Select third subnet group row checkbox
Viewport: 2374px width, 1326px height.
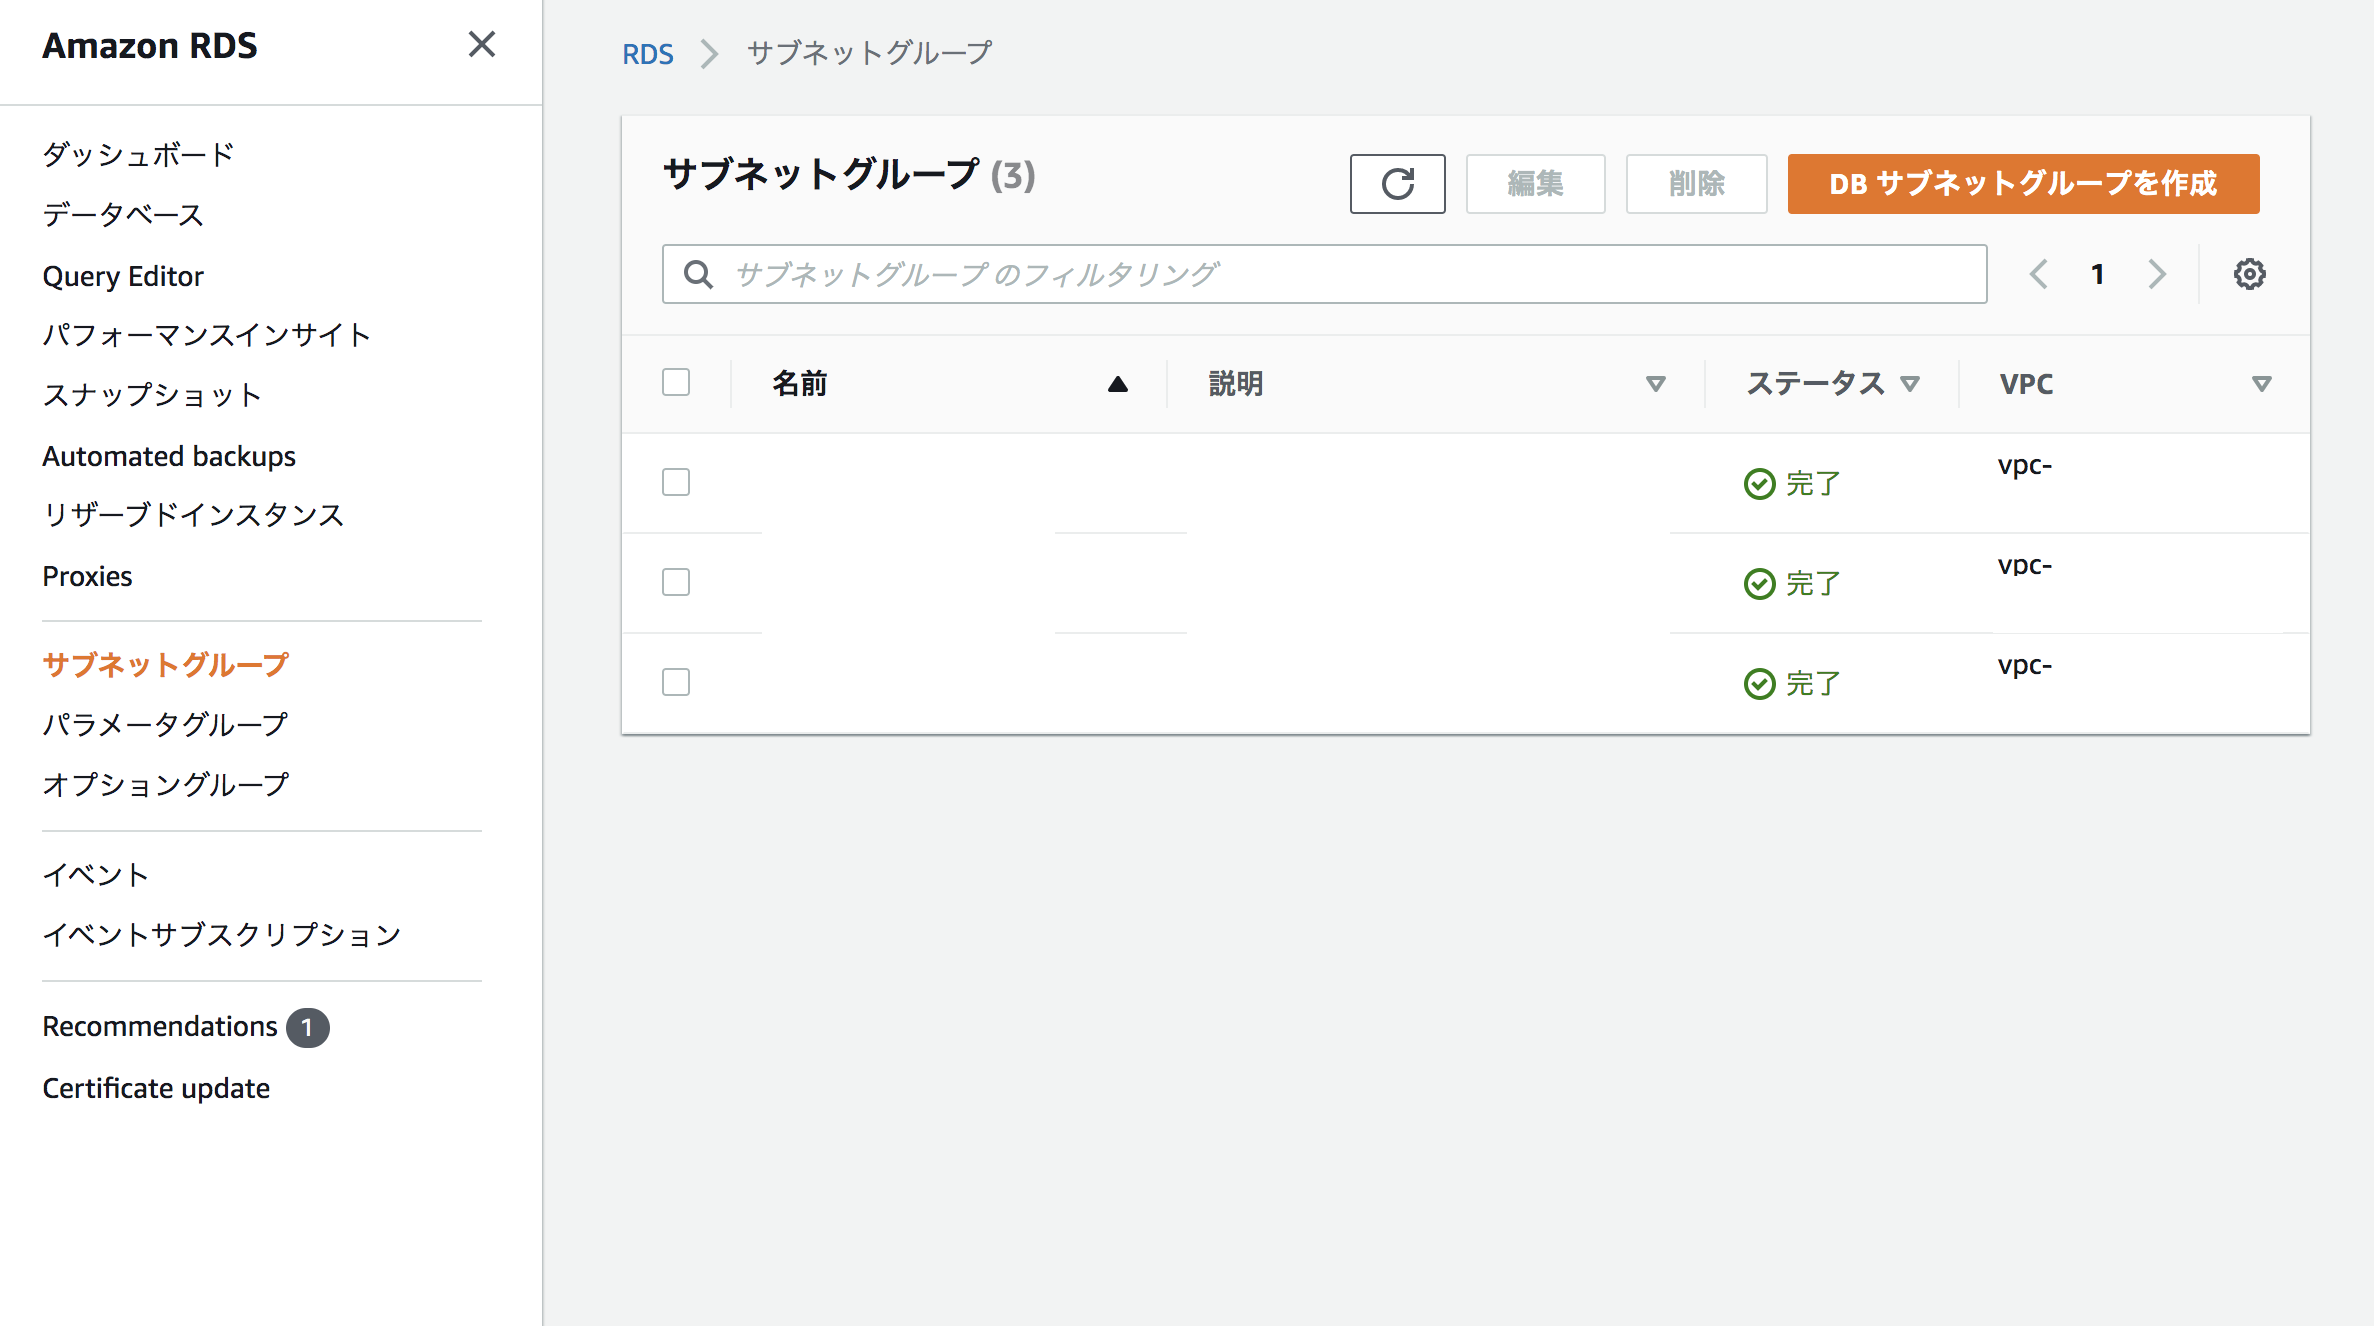[676, 682]
